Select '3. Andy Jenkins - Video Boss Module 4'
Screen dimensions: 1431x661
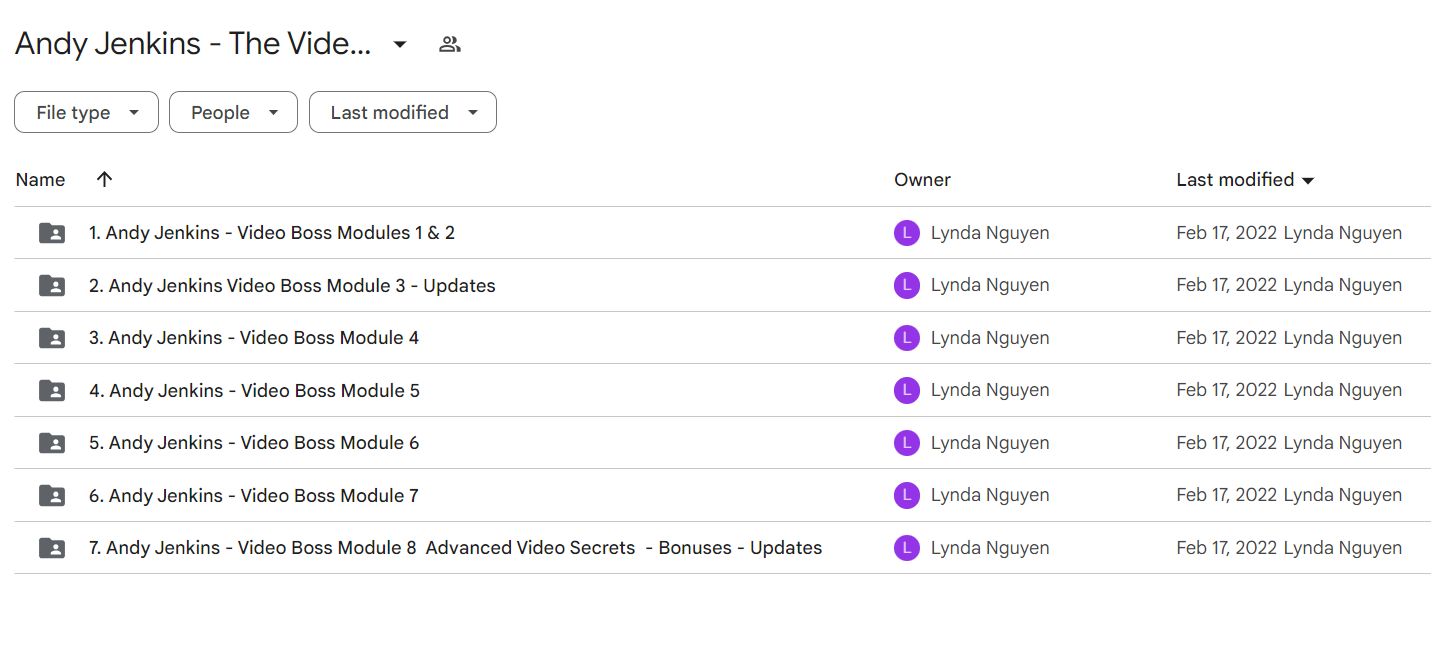coord(254,338)
